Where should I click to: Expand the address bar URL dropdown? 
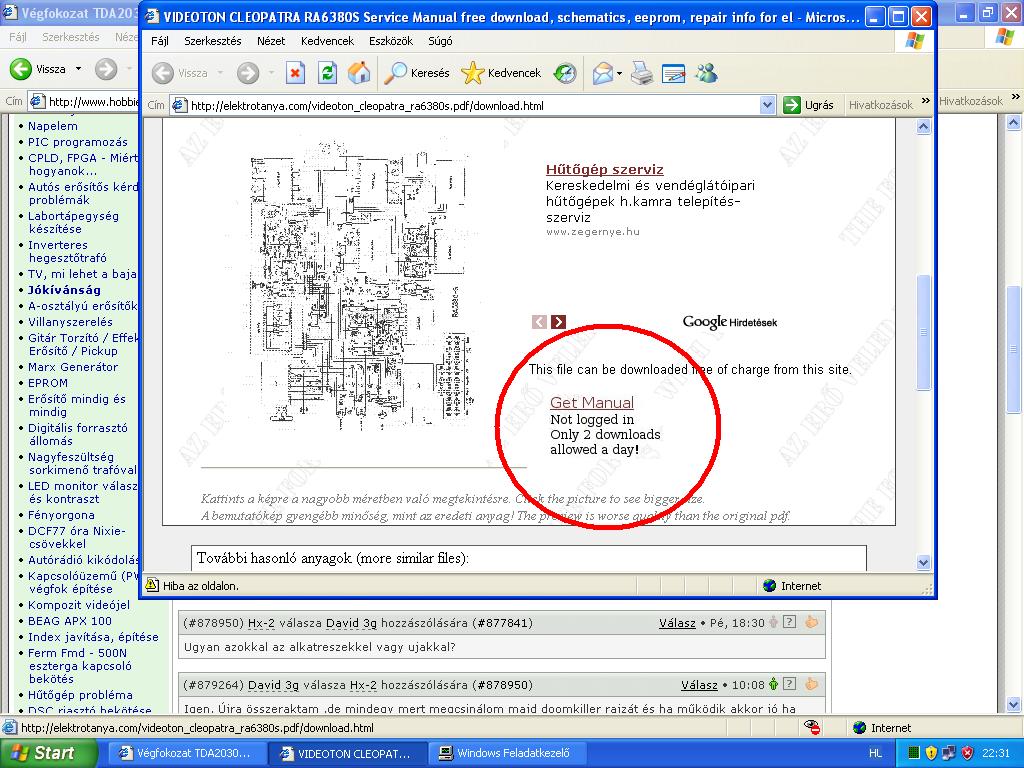tap(768, 105)
